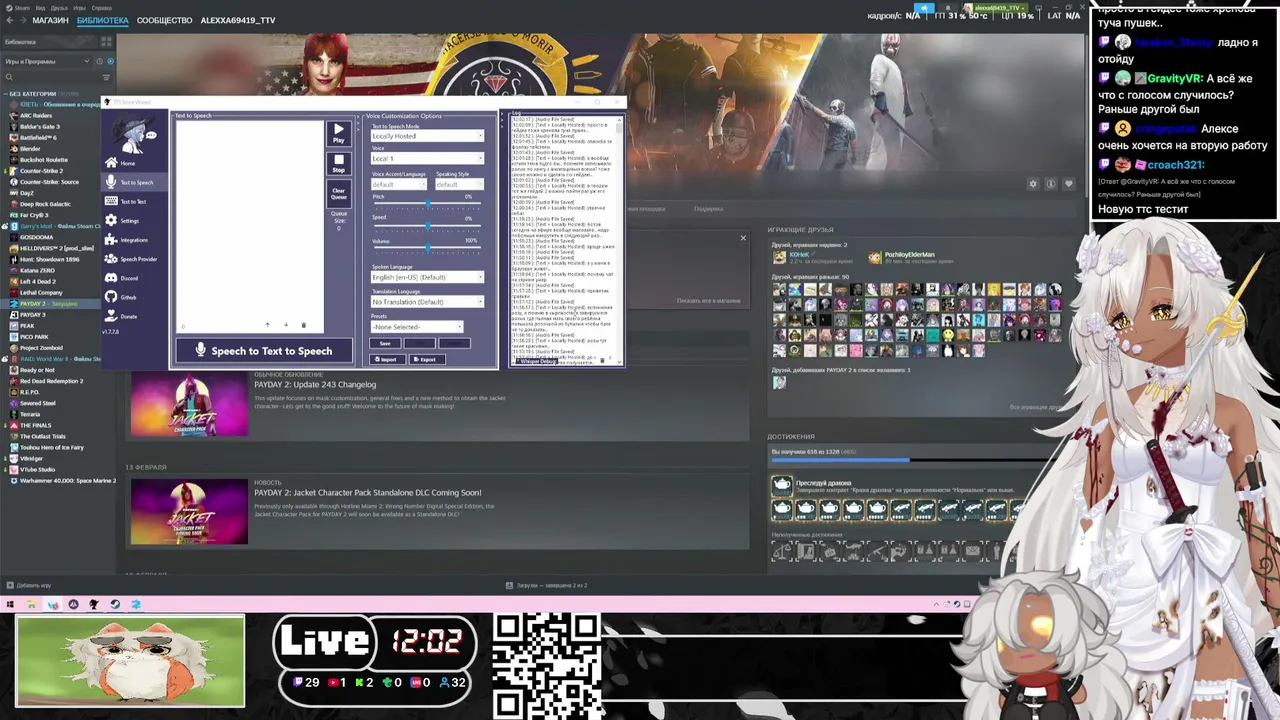This screenshot has width=1280, height=720.
Task: Click PAYDAY 2 info icon
Action: tap(1050, 184)
